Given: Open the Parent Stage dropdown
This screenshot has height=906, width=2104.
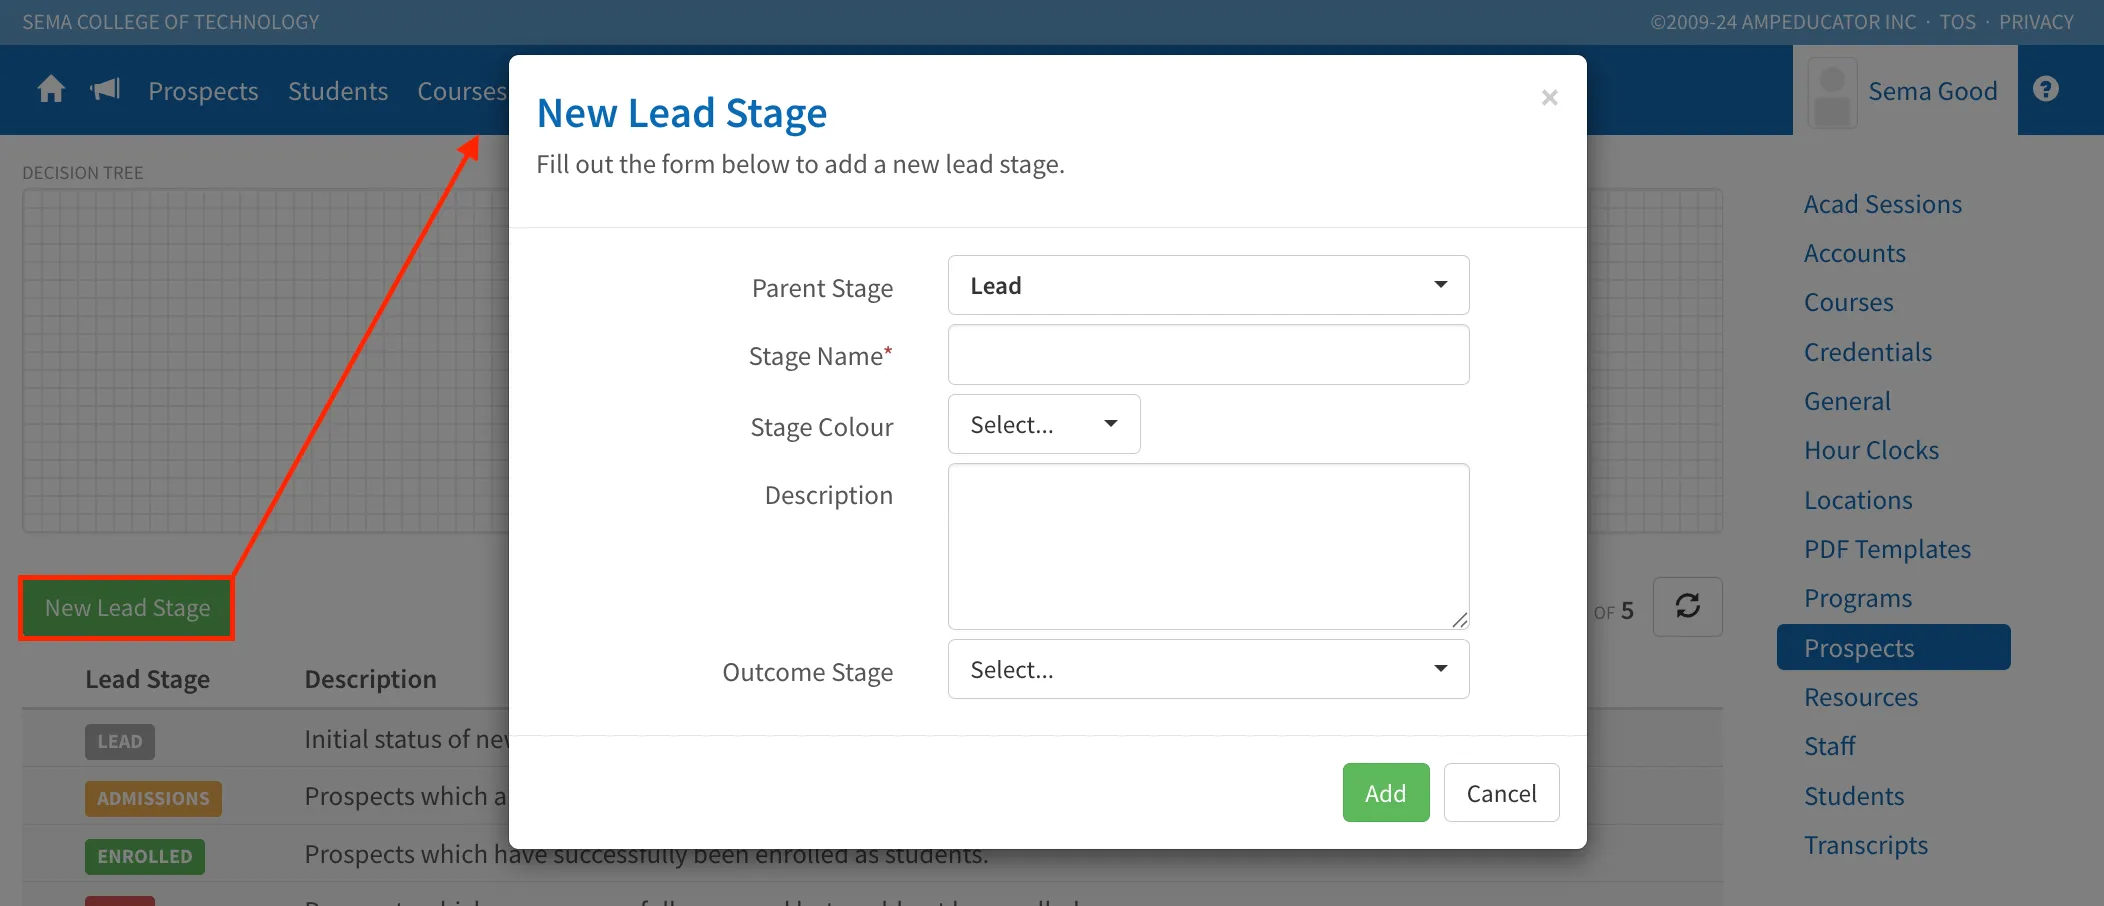Looking at the screenshot, I should tap(1208, 285).
